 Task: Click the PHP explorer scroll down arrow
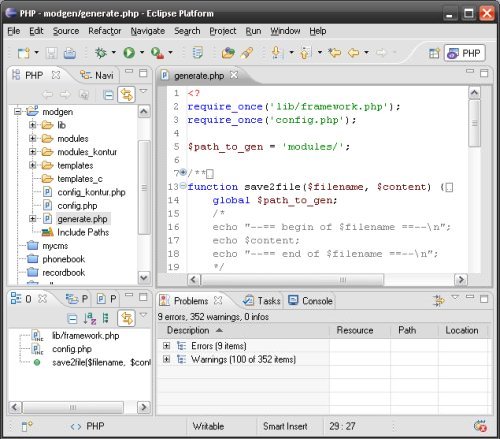(x=144, y=278)
